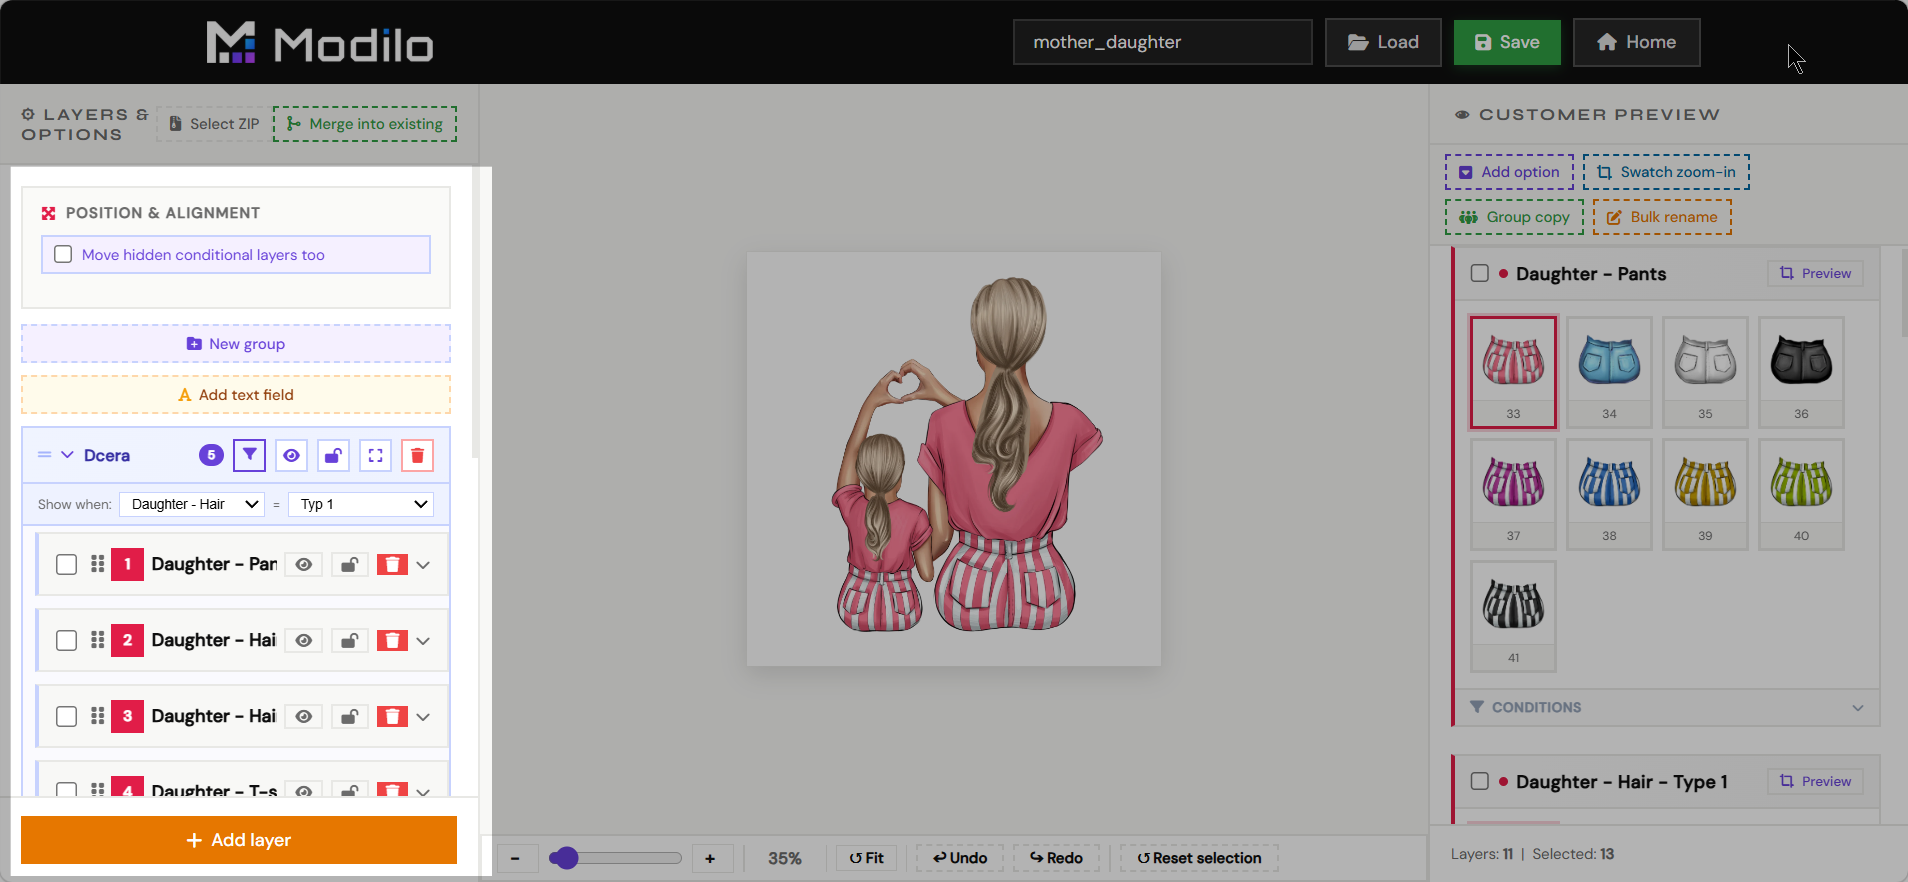Zoom in with plus button

[710, 858]
